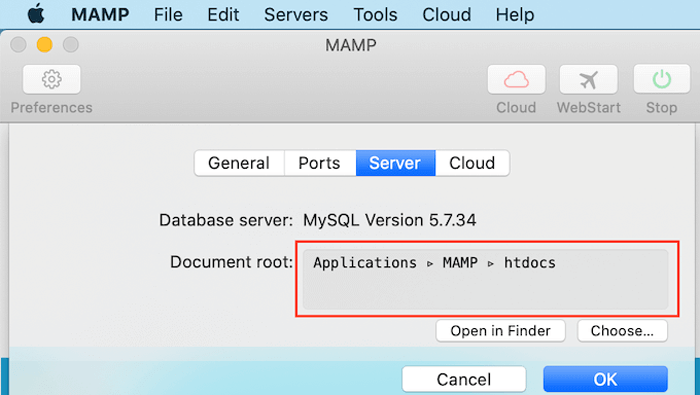Open the Edit menu
Screen dimensions: 700x395
click(223, 15)
